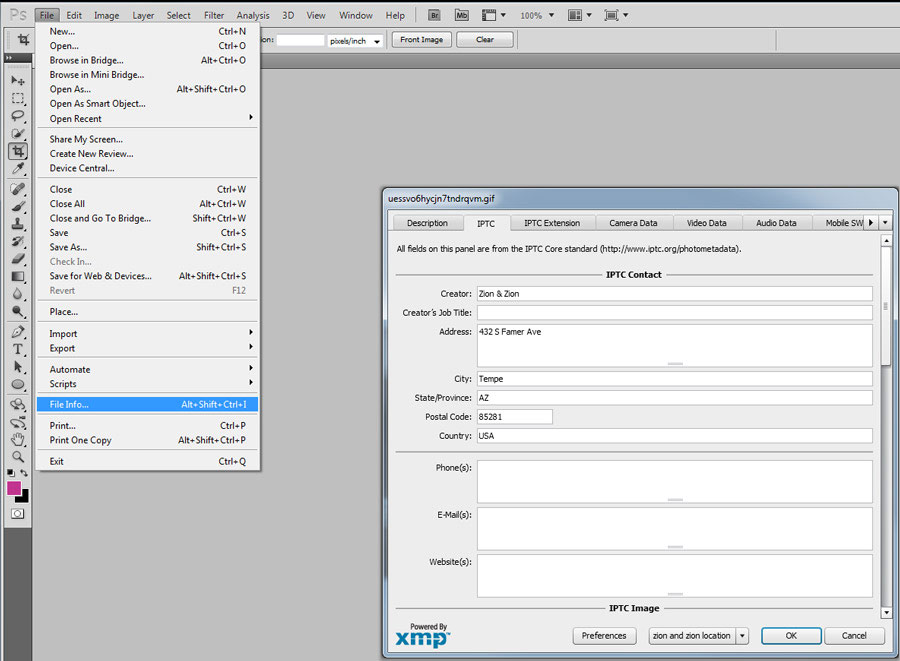Reset default foreground and background colors

(10, 473)
